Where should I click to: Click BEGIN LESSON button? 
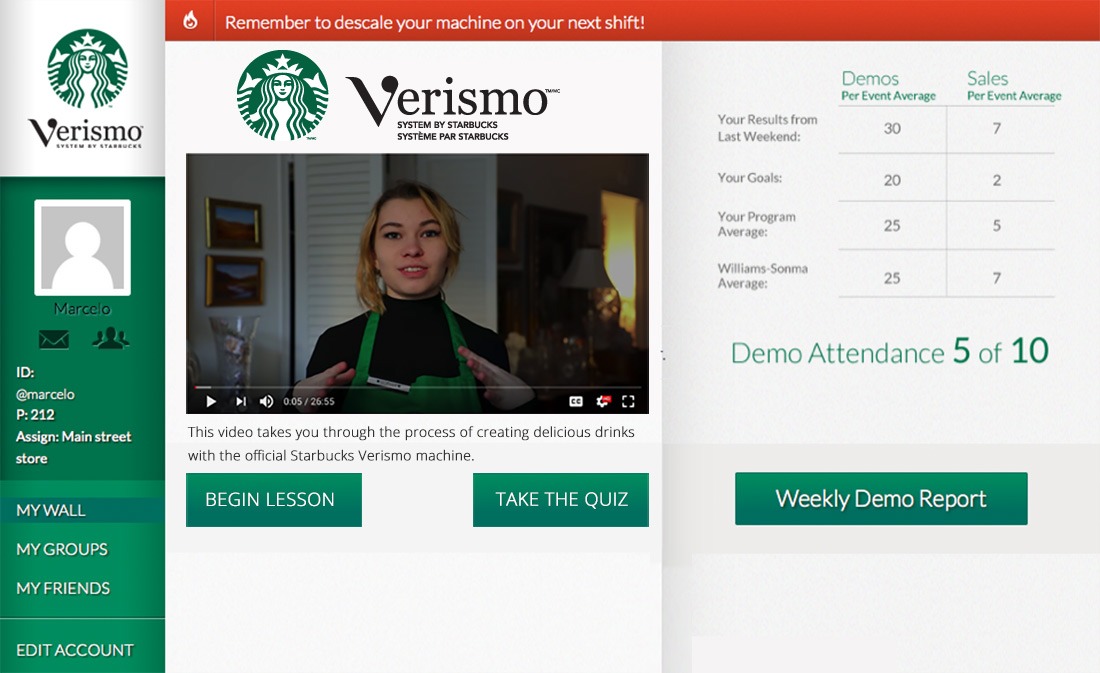click(x=274, y=500)
